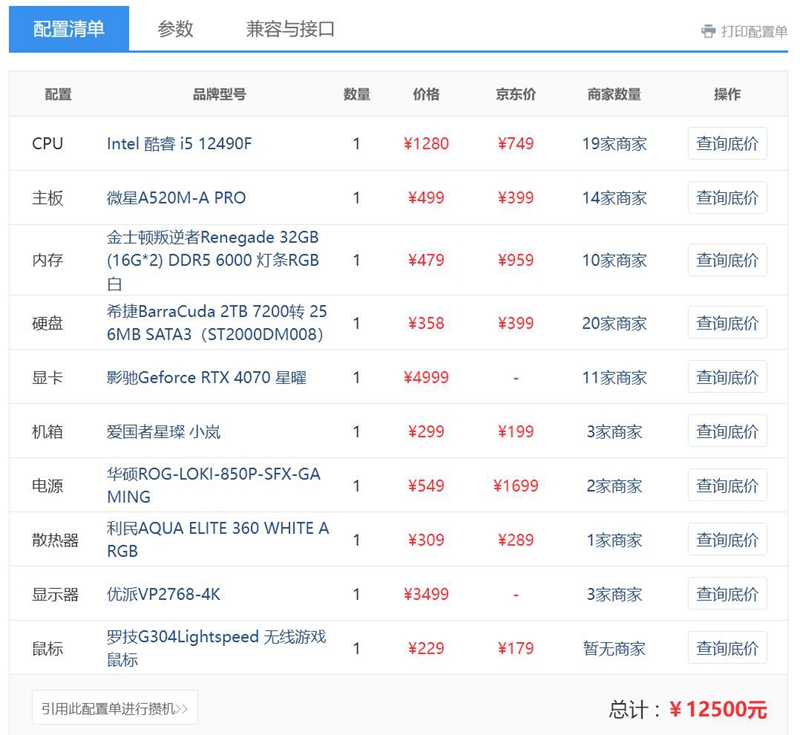Click 查询底价 for the 内存 row
The image size is (800, 735).
(727, 260)
